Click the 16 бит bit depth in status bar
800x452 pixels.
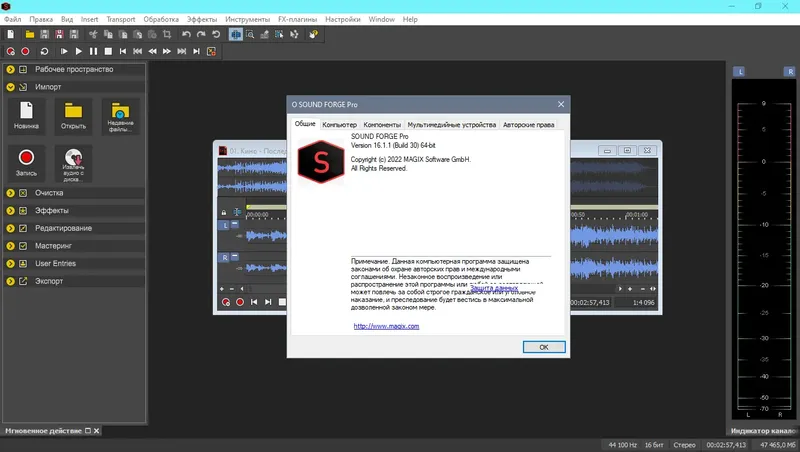pos(654,445)
